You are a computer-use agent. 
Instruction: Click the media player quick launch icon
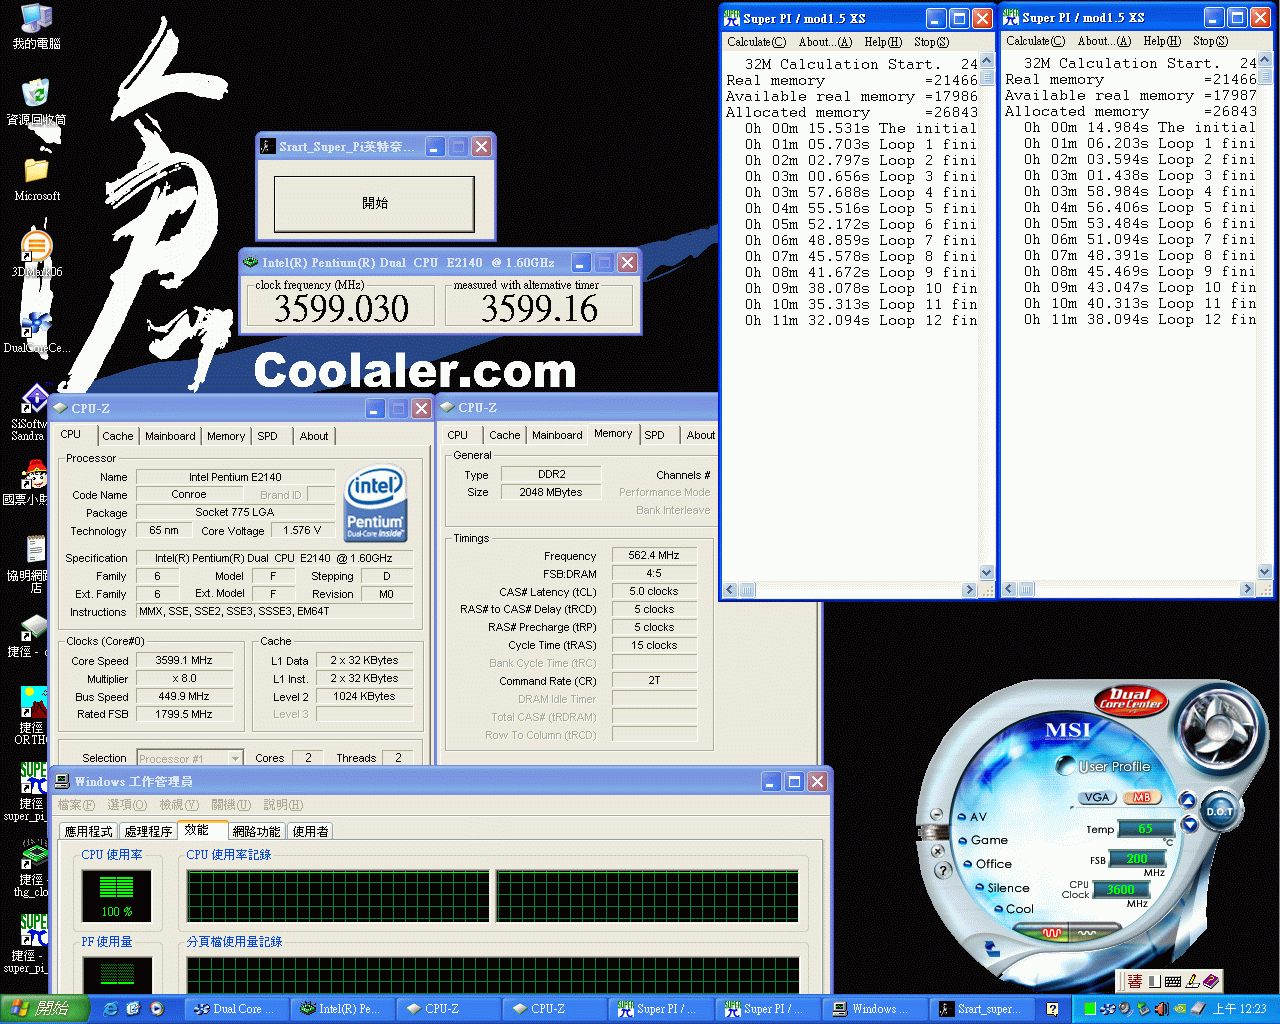point(157,1009)
